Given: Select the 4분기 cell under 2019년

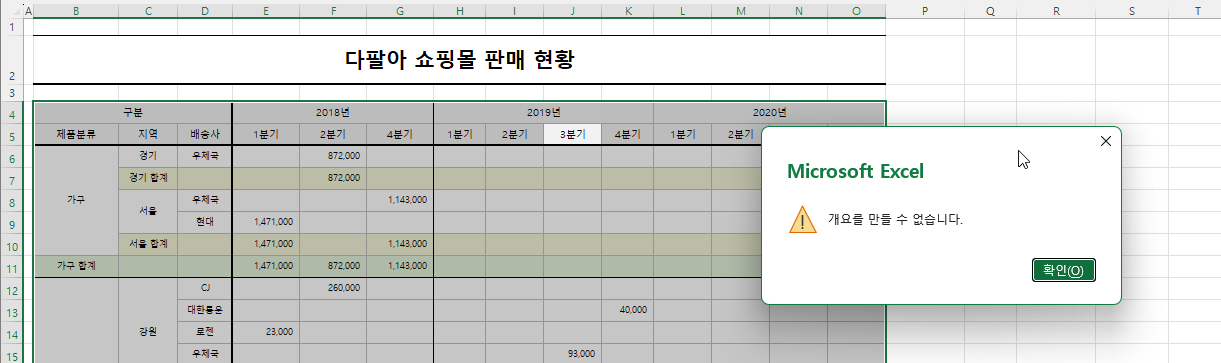Looking at the screenshot, I should (627, 134).
